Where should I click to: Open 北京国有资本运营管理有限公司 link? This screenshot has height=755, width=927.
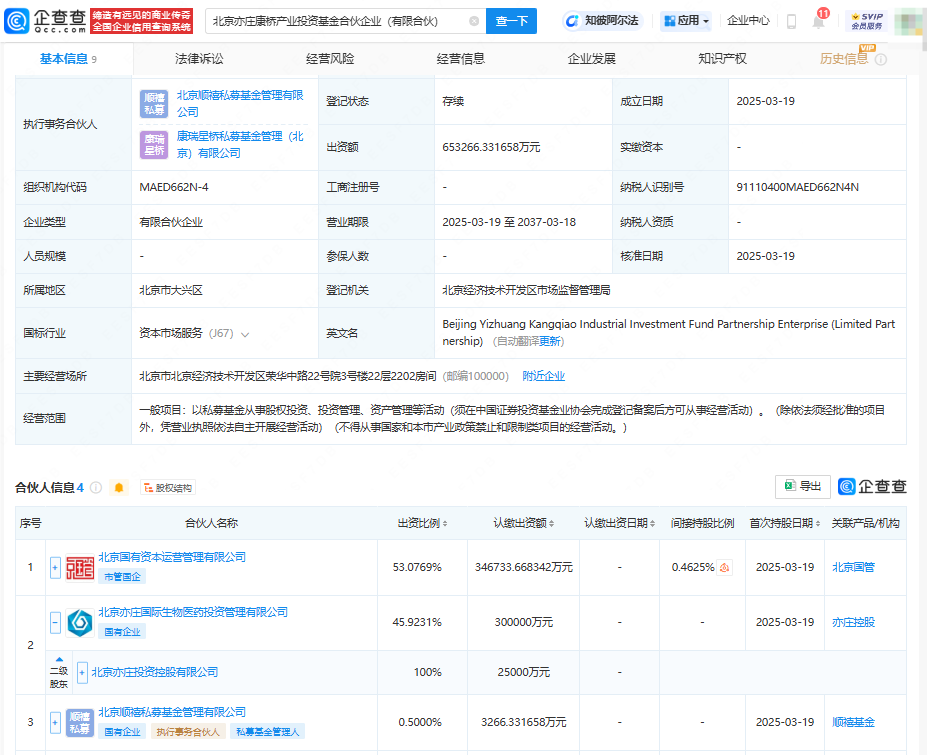point(172,557)
